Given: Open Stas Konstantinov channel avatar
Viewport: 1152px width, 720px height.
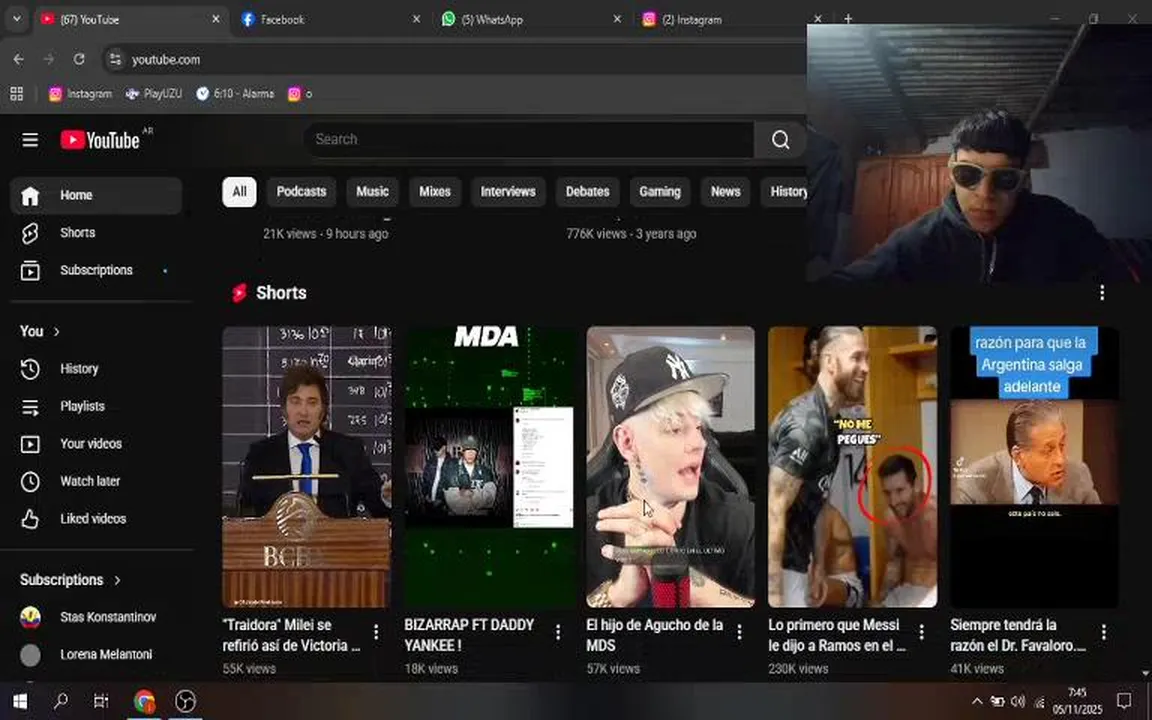Looking at the screenshot, I should pyautogui.click(x=30, y=617).
